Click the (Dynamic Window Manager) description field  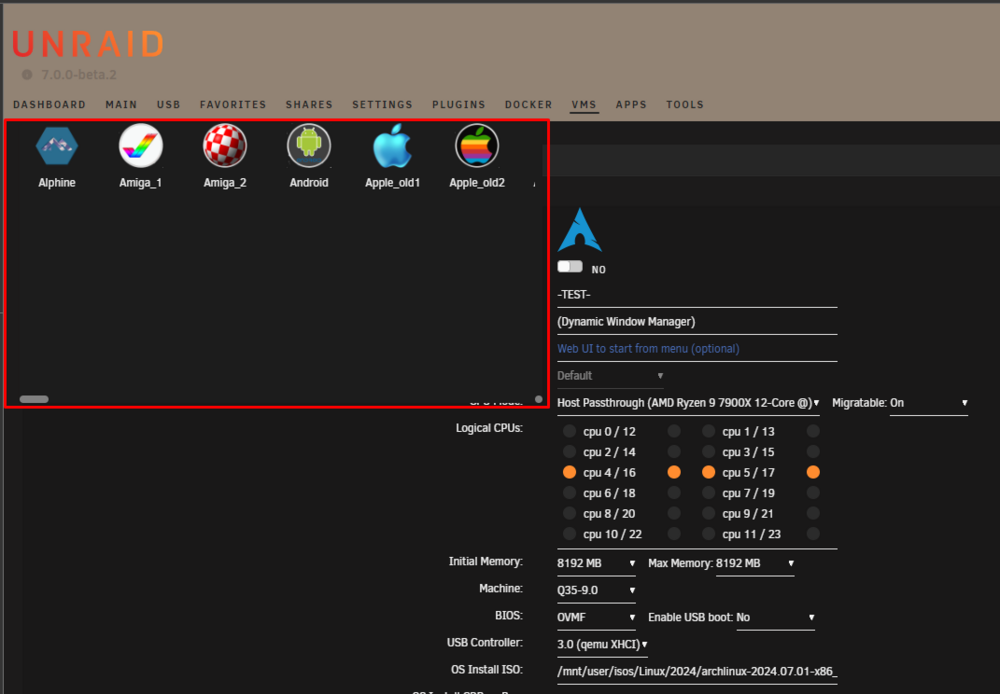coord(697,322)
